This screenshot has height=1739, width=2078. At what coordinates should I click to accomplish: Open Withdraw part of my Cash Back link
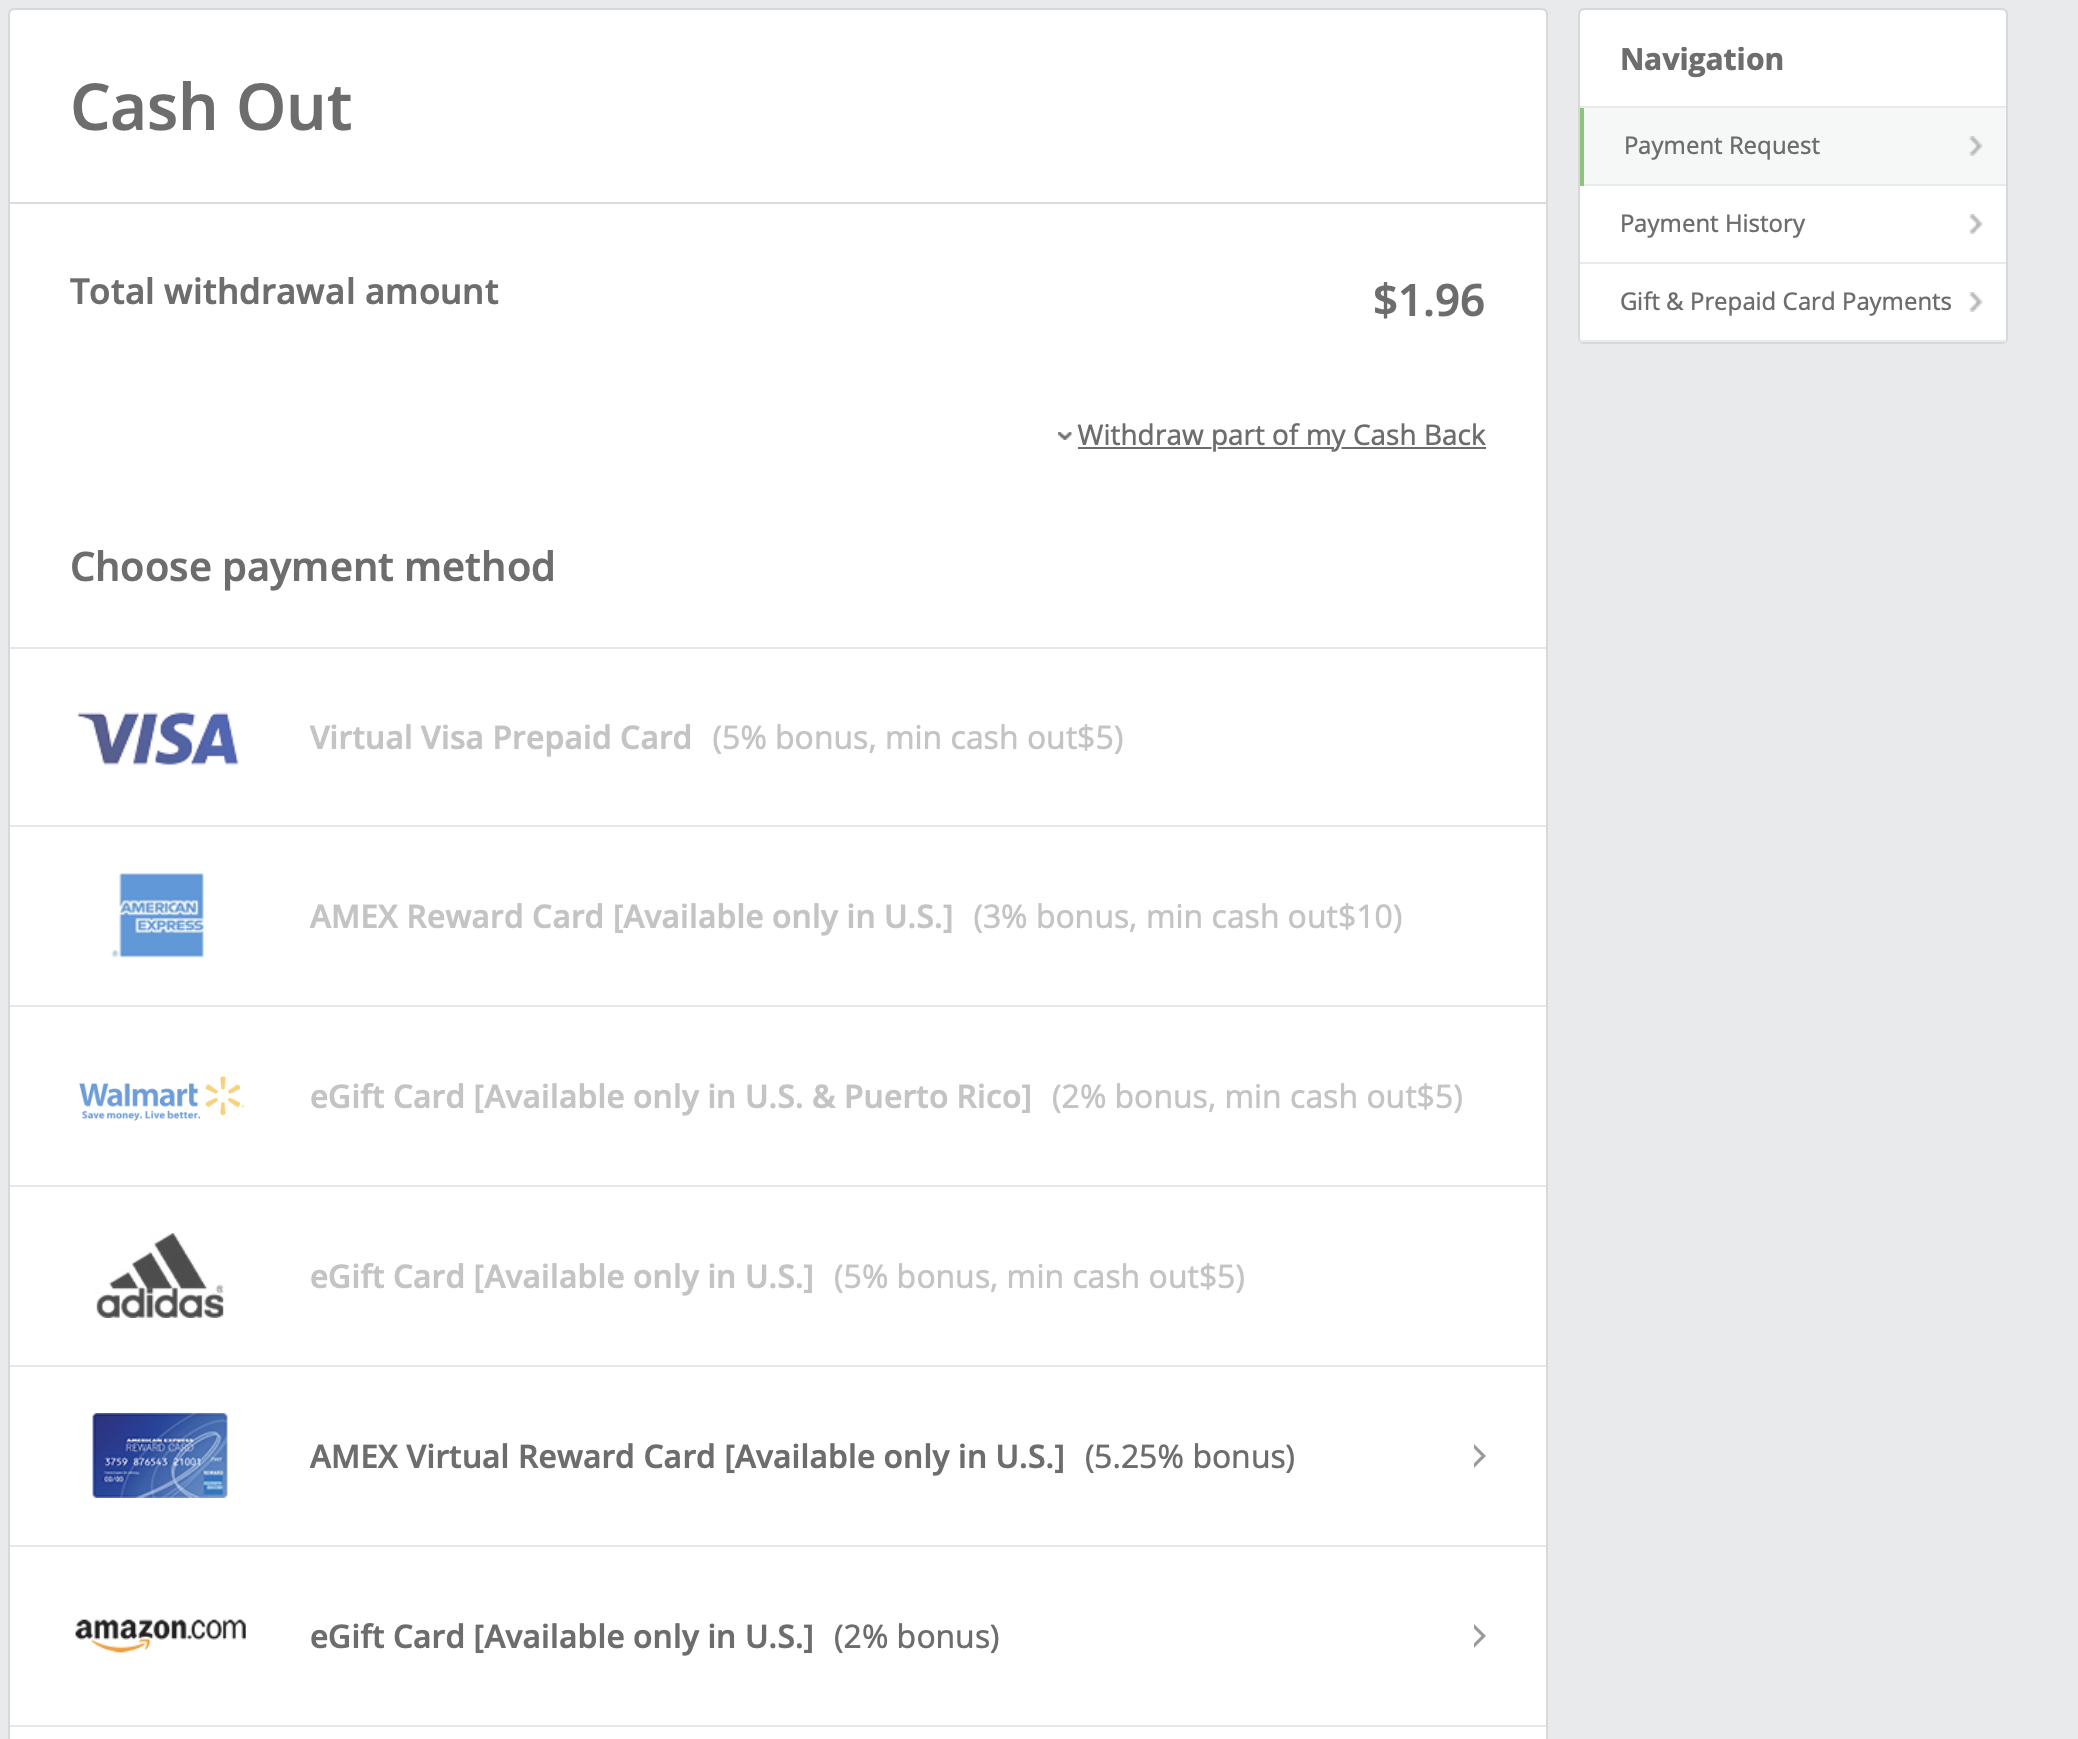click(x=1281, y=435)
